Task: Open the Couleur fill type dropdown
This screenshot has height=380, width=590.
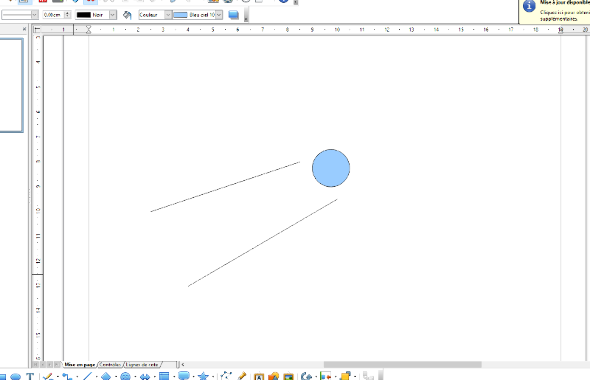Action: pyautogui.click(x=168, y=15)
